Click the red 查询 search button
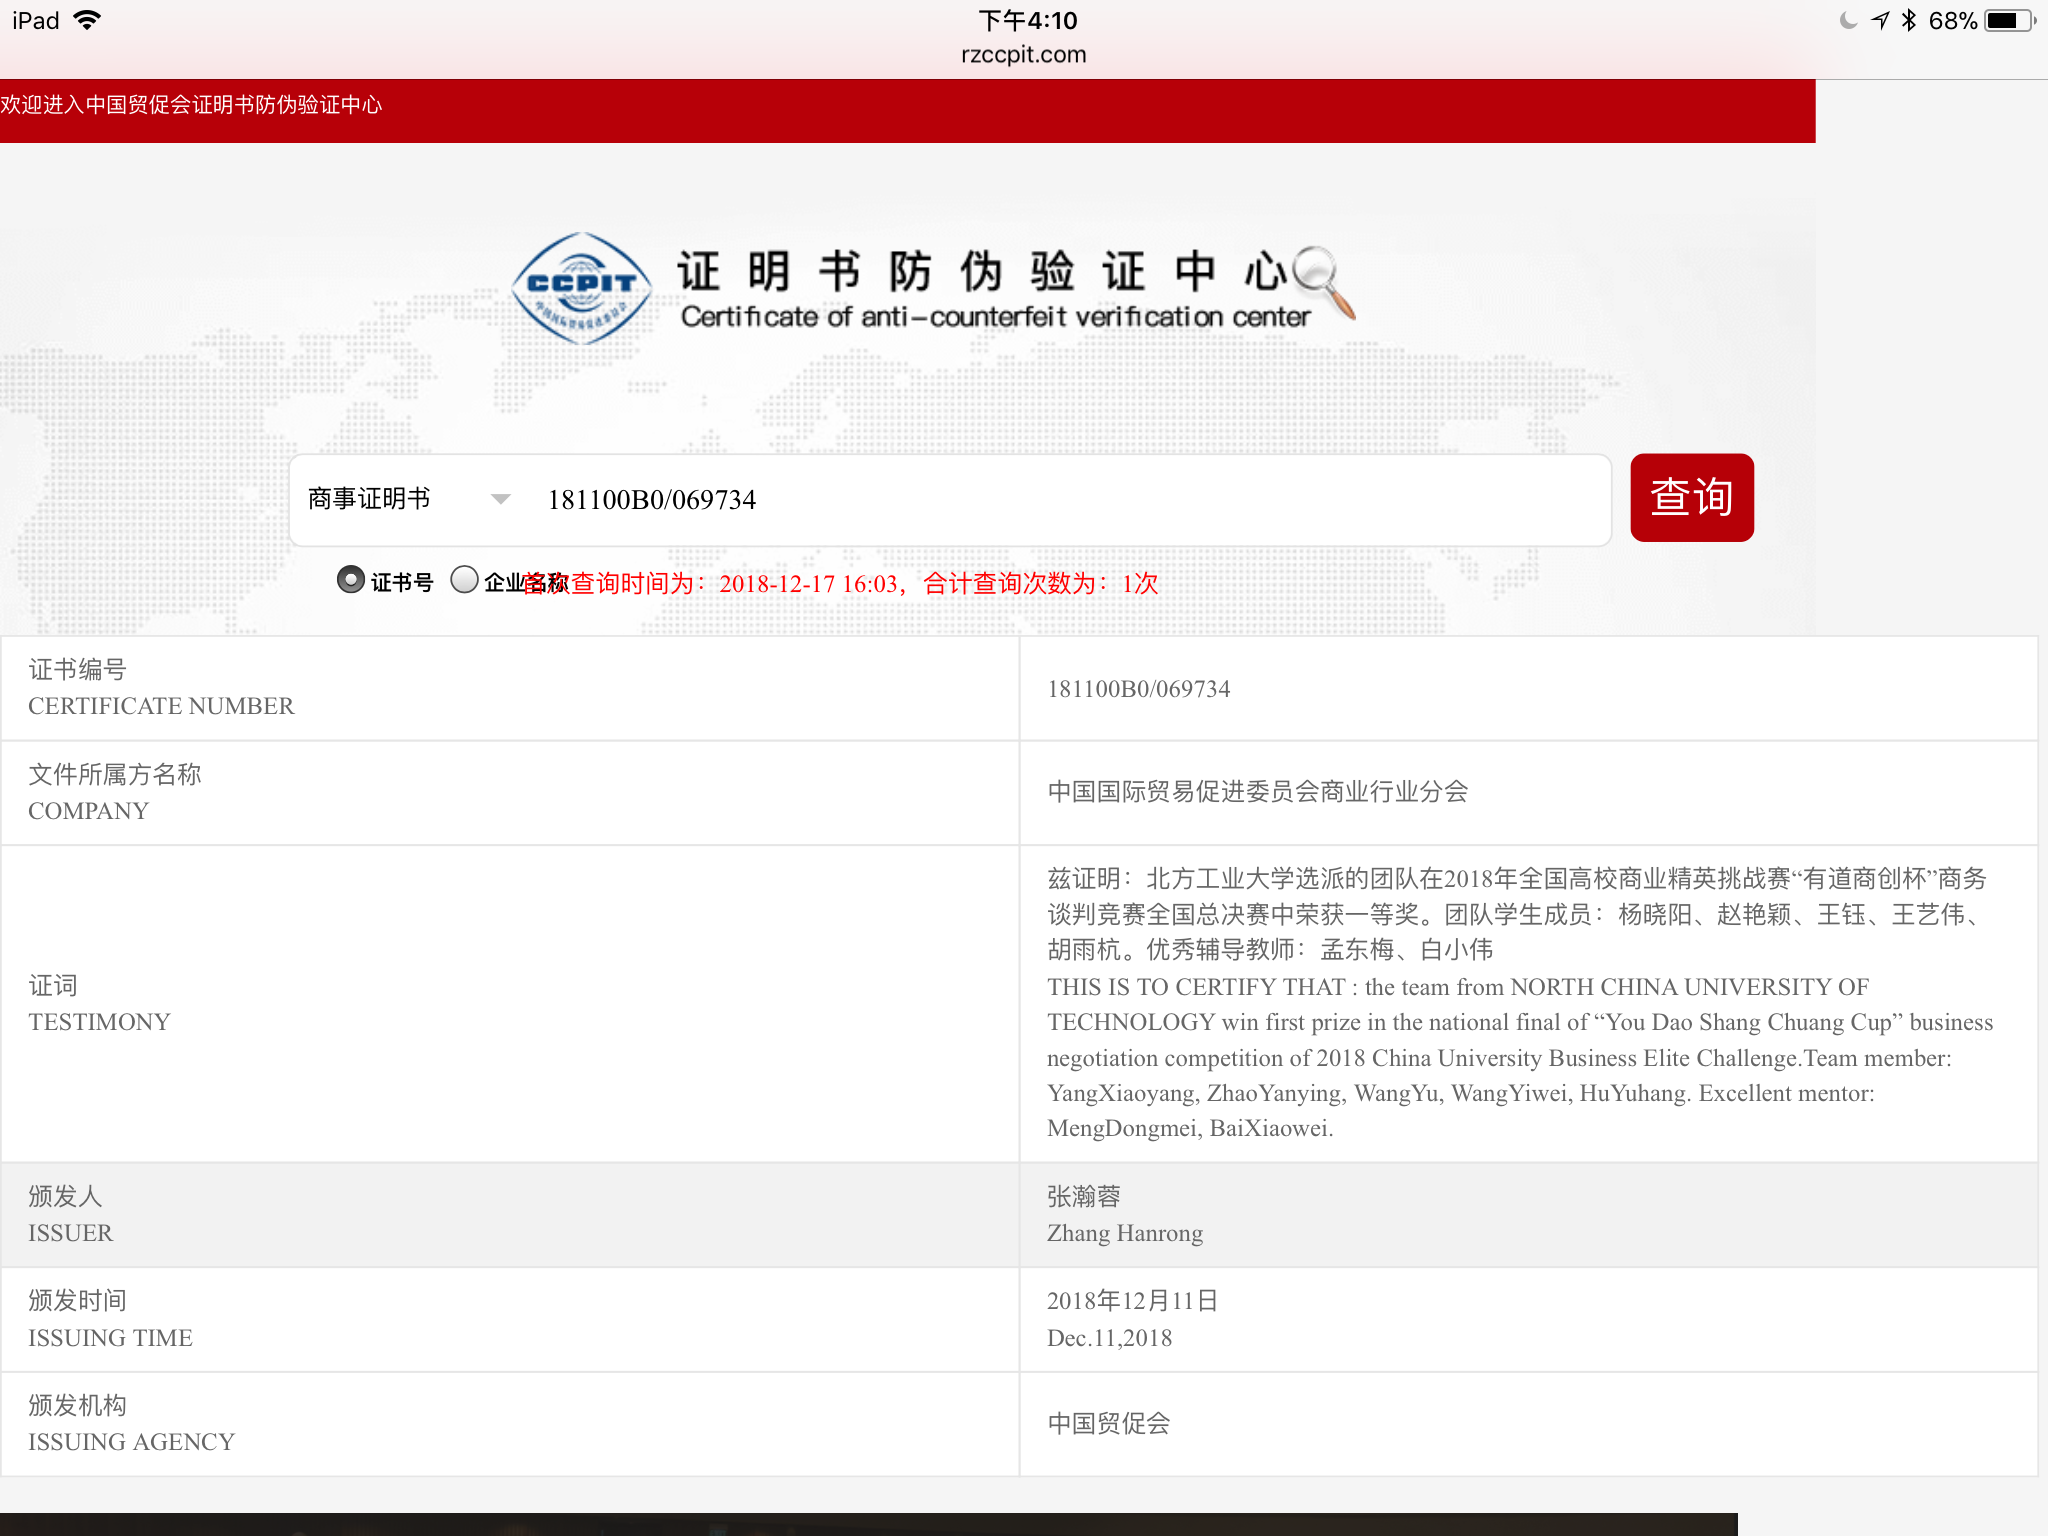The image size is (2048, 1536). 1691,497
